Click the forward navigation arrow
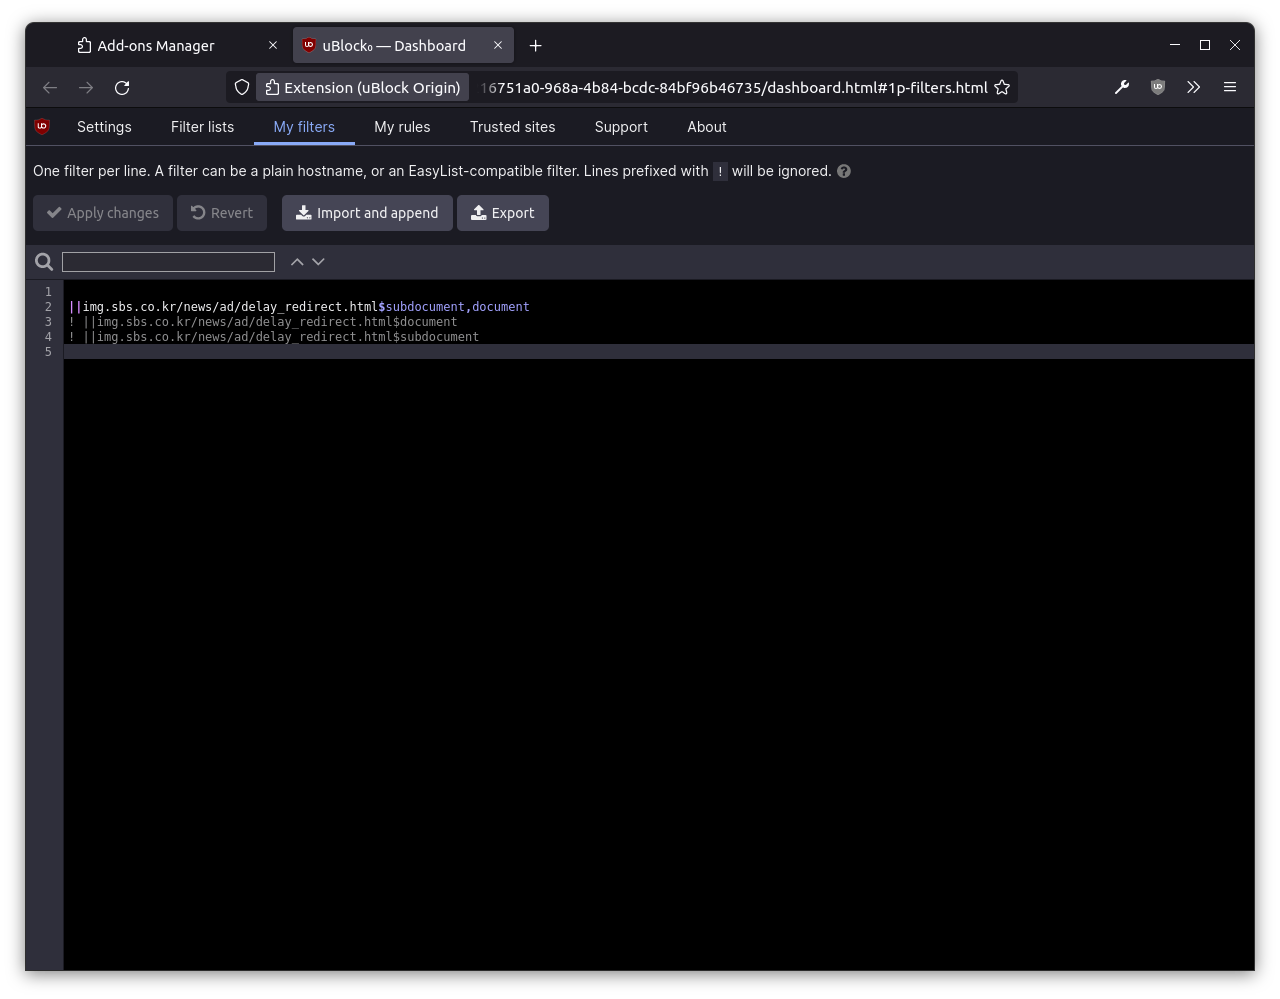The height and width of the screenshot is (999, 1280). (86, 87)
